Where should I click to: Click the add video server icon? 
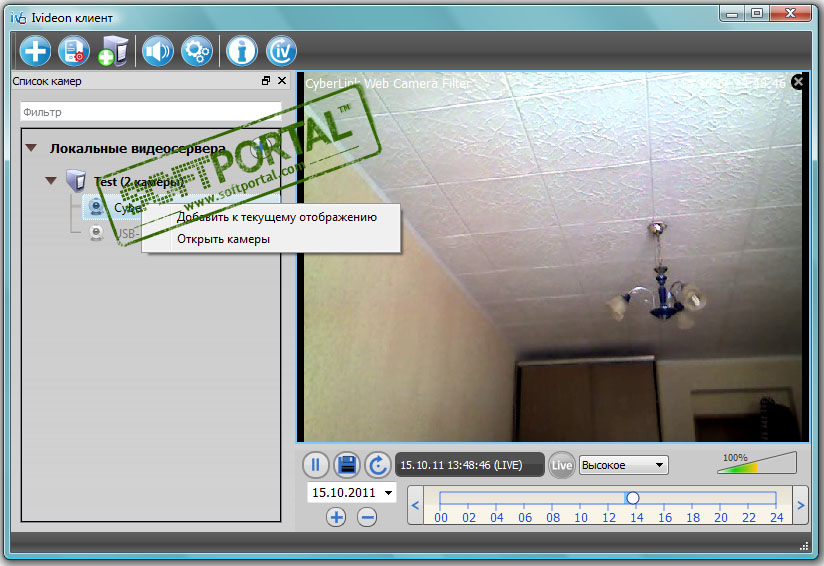tap(113, 51)
